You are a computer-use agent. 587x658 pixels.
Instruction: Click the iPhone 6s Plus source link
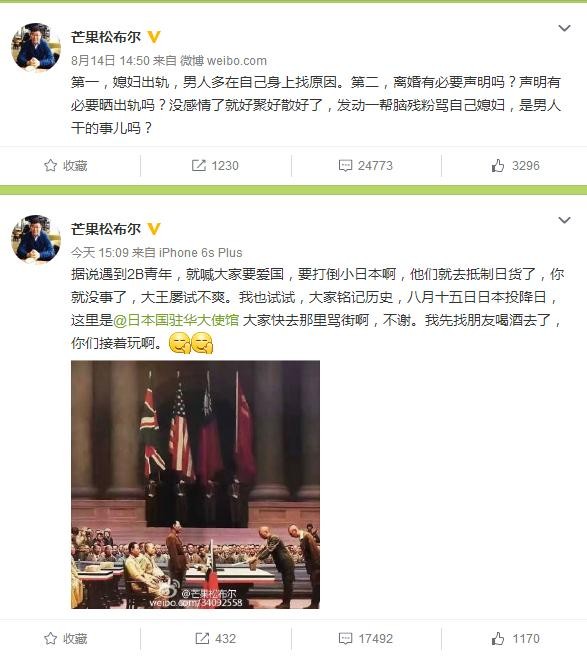201,253
